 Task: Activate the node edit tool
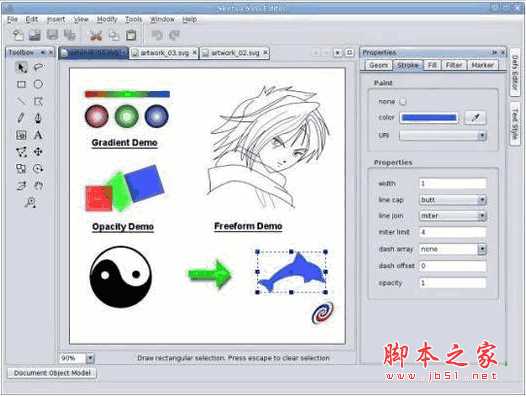point(21,152)
